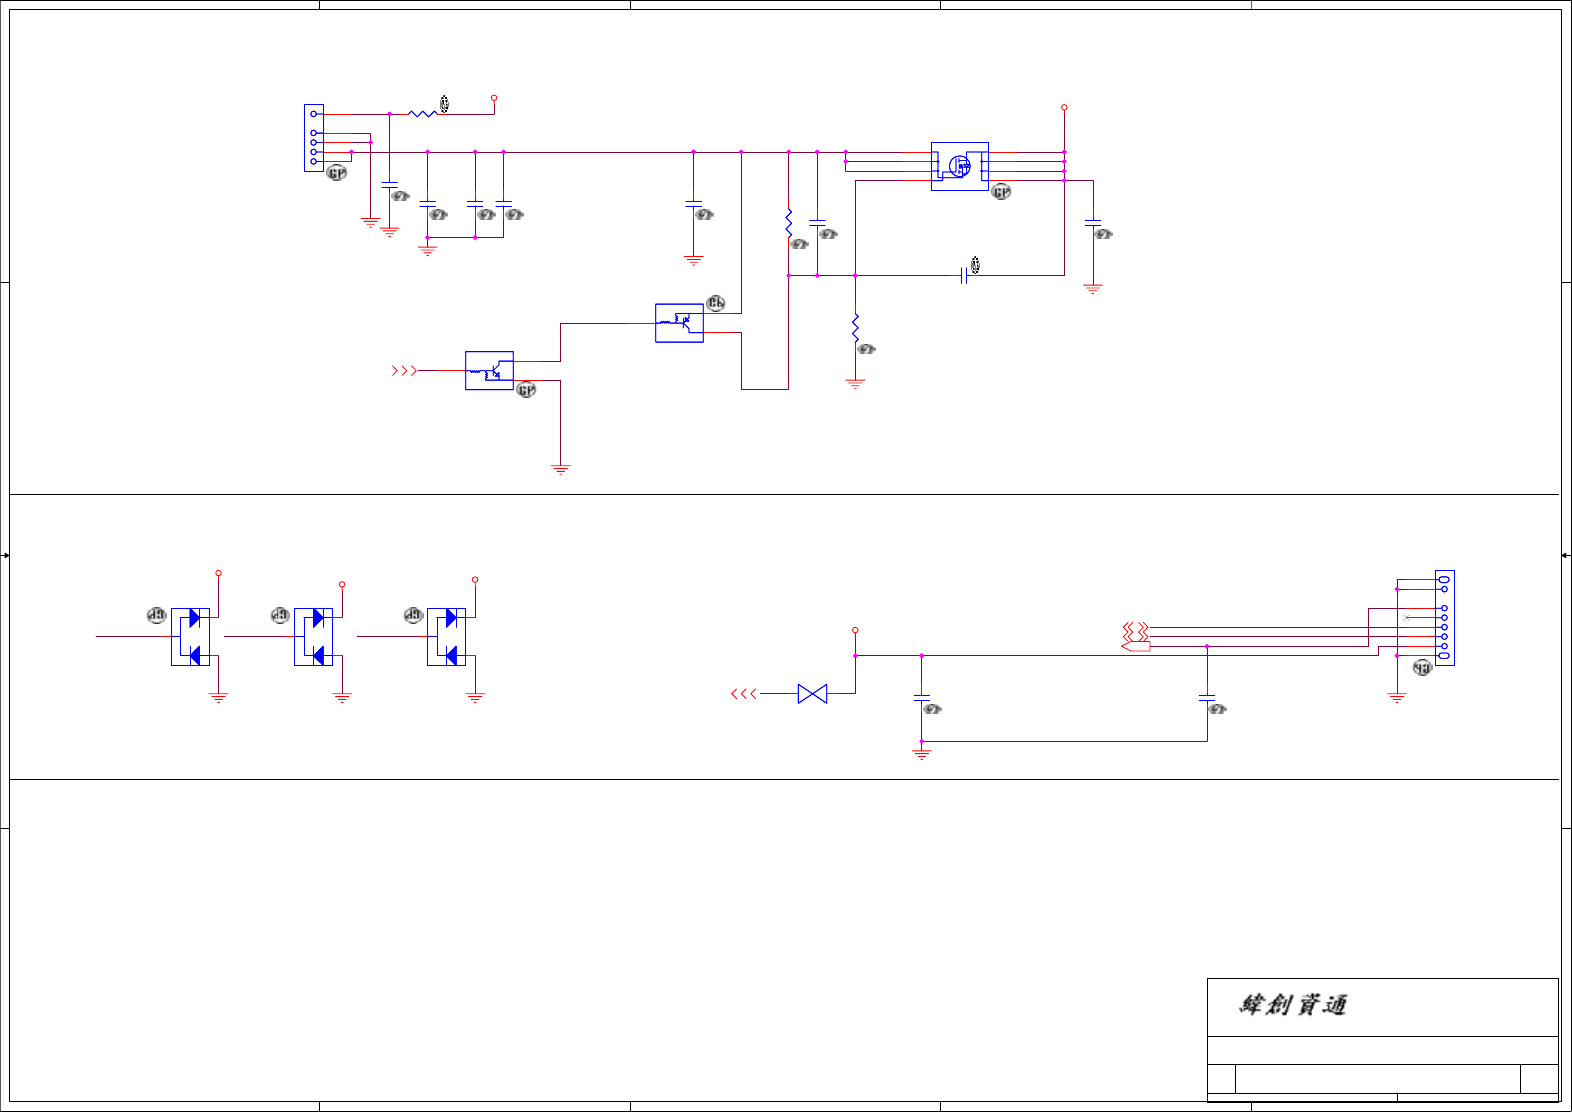This screenshot has width=1572, height=1112.
Task: Click the ground symbol beneath the eight-pin connector
Action: pyautogui.click(x=1397, y=697)
